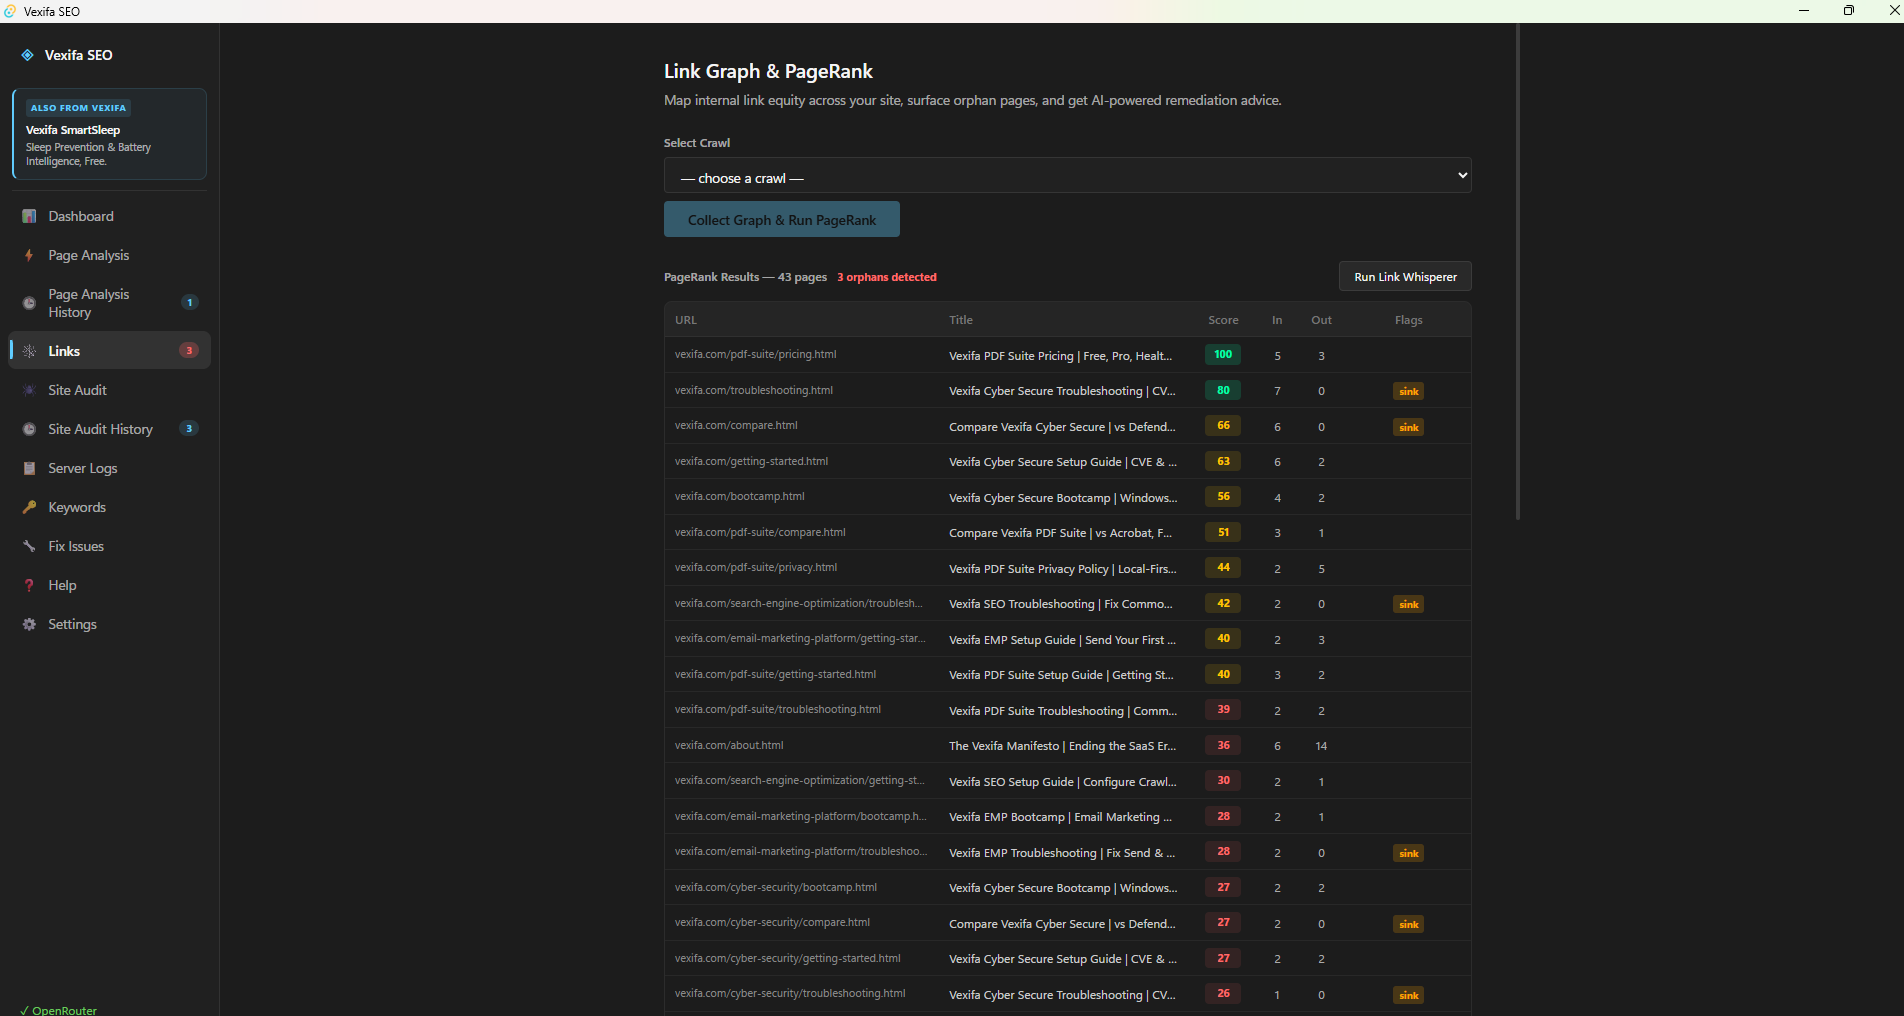
Task: Click the Vexifa SEO diamond logo icon
Action: (27, 55)
